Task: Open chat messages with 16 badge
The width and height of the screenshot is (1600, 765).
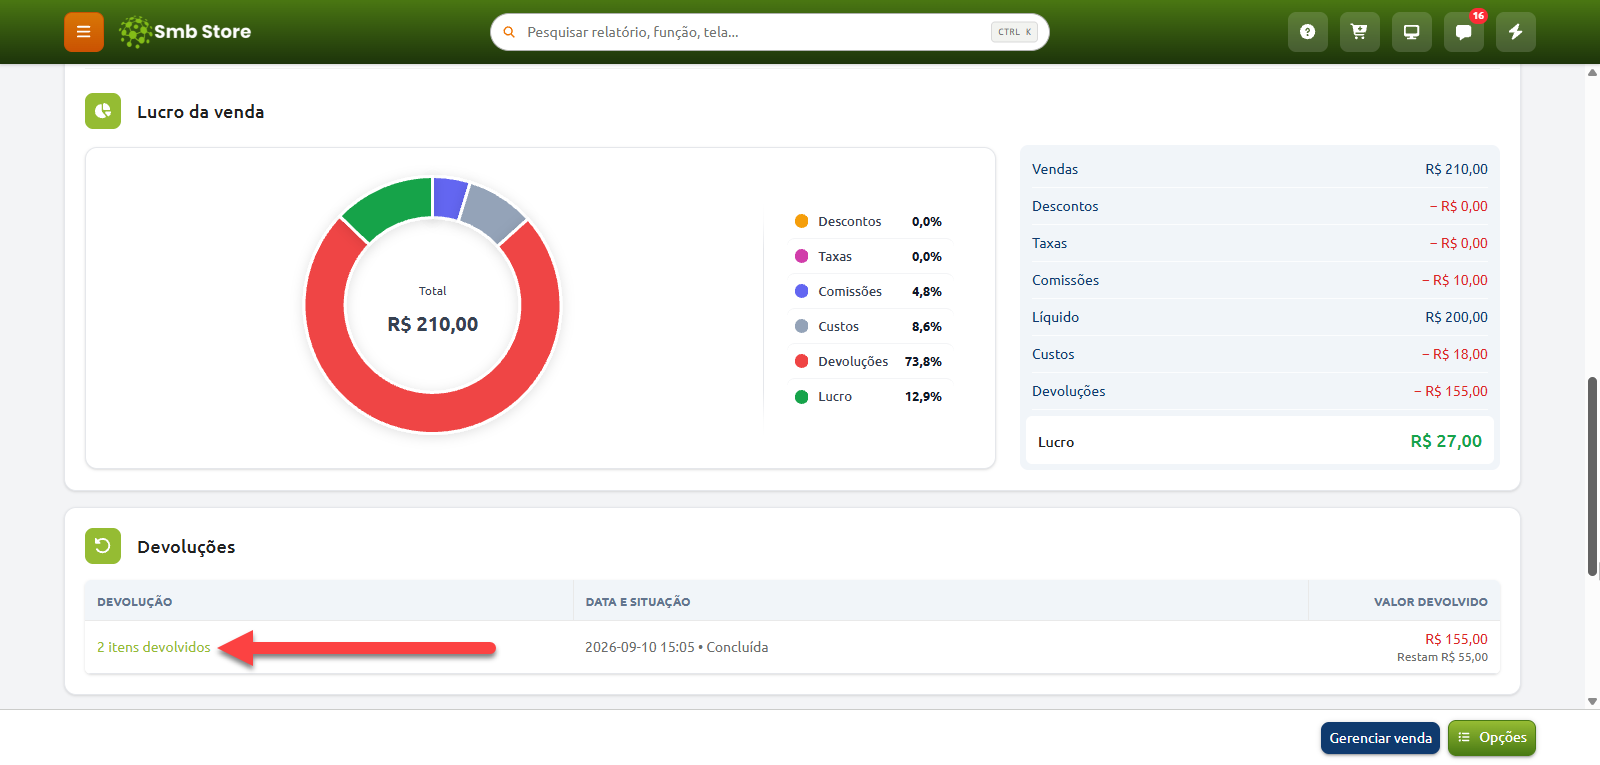Action: tap(1463, 32)
